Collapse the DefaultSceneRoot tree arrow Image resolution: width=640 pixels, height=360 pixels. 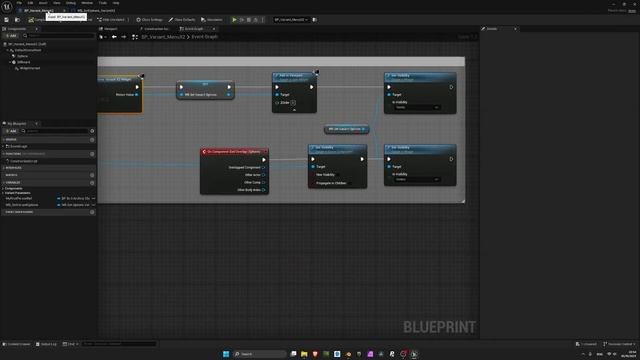[7, 50]
